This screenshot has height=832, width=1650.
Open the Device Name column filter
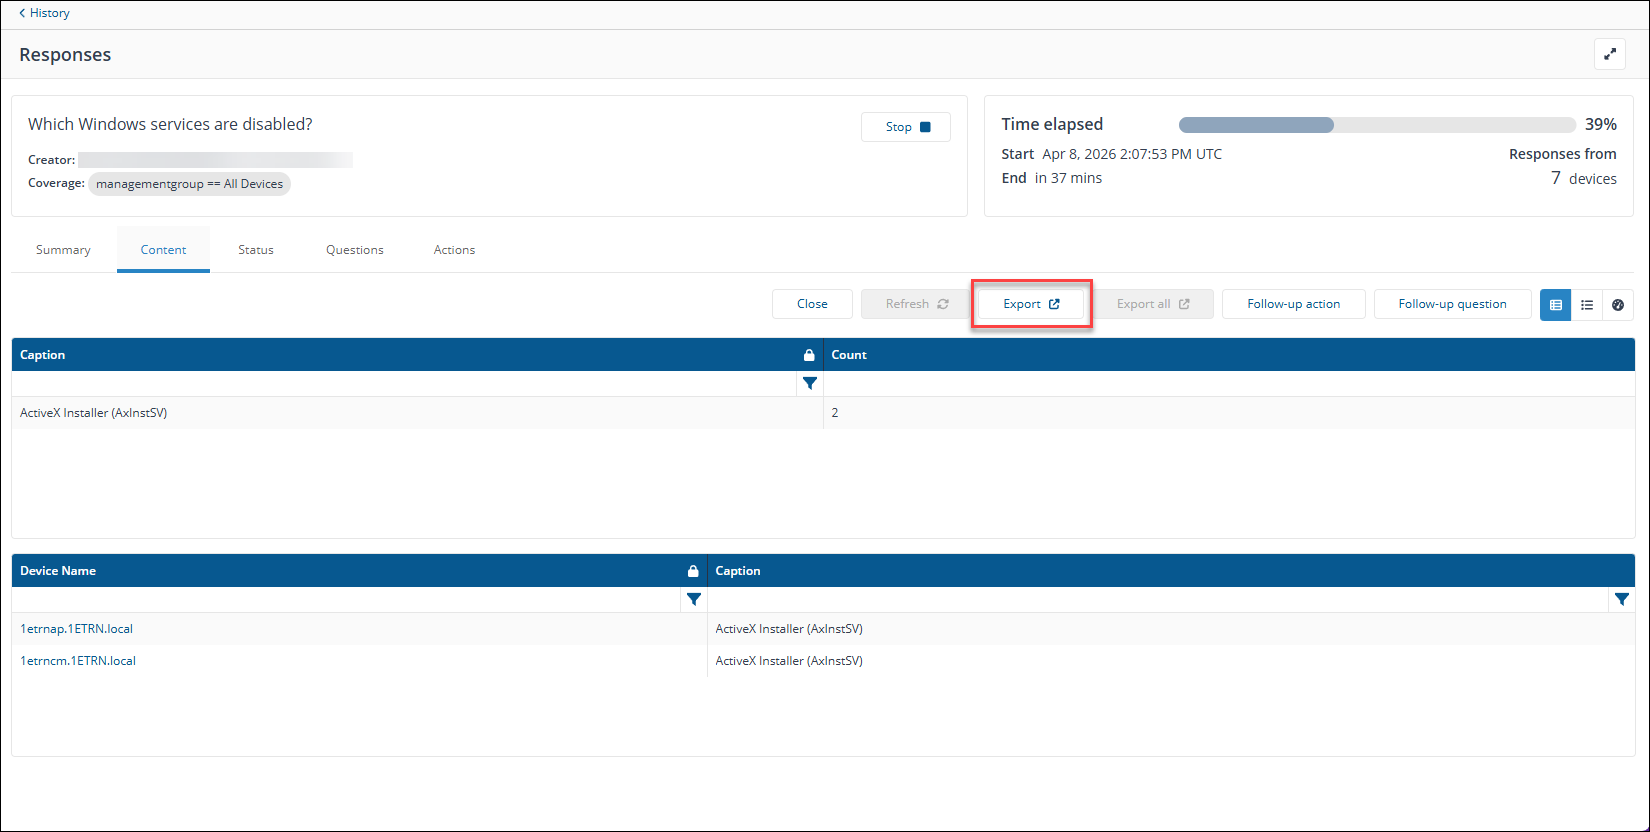pyautogui.click(x=693, y=600)
